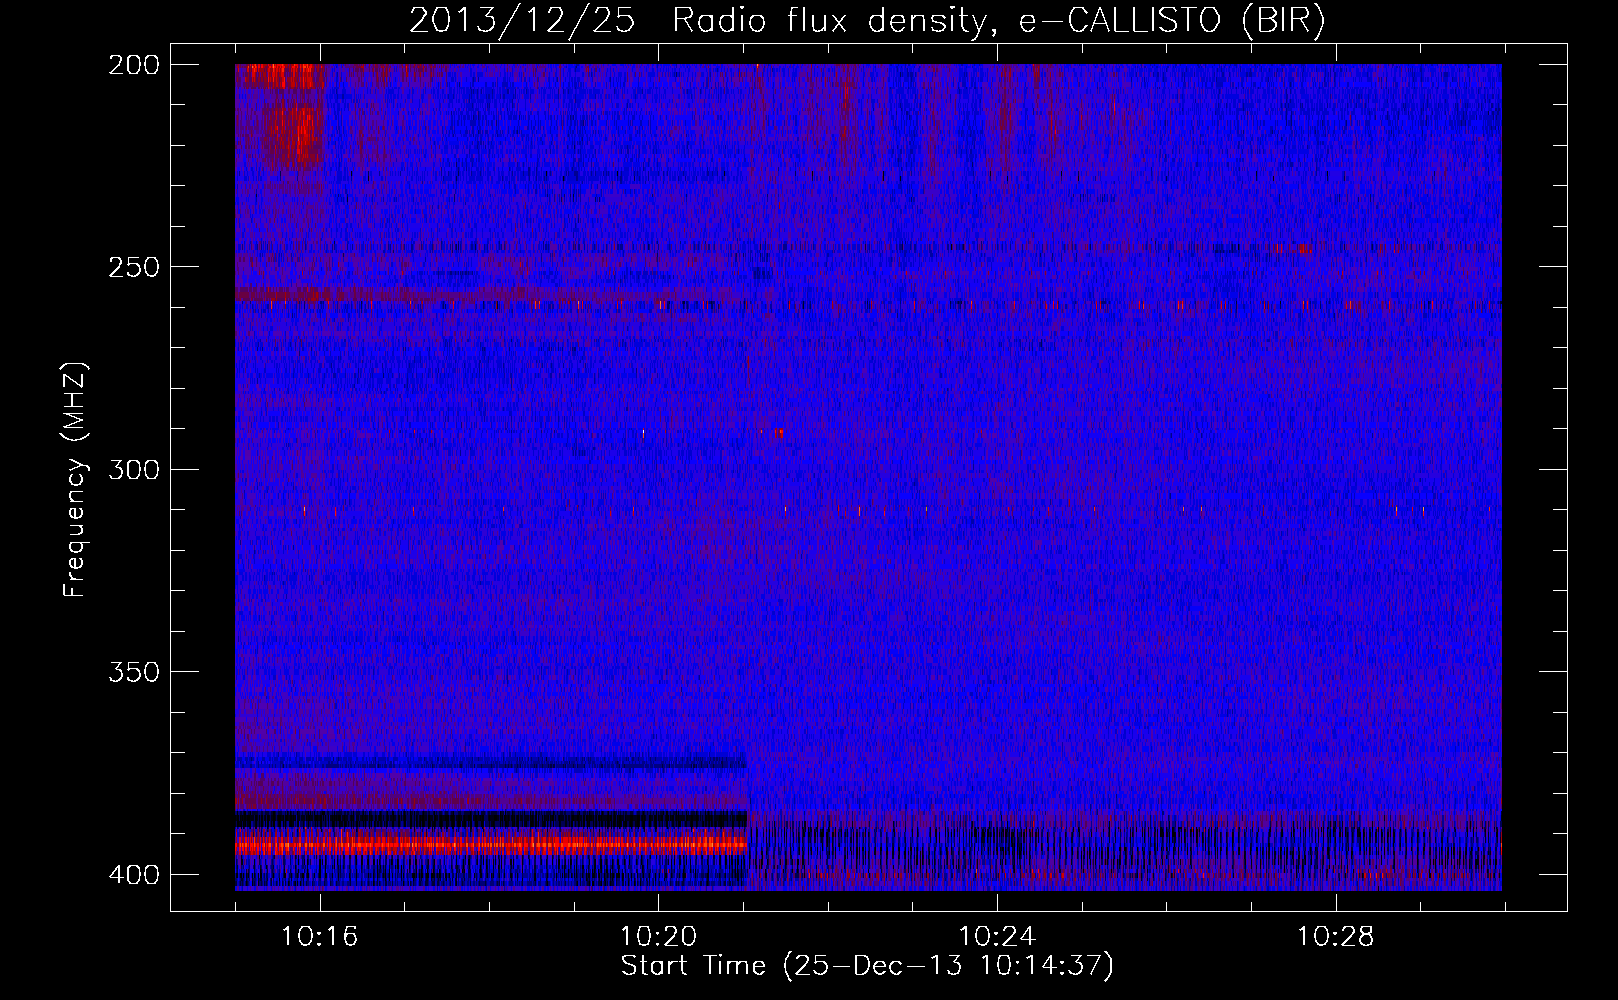Click the 10:28 time tick label
Viewport: 1618px width, 1000px height.
pyautogui.click(x=1336, y=937)
